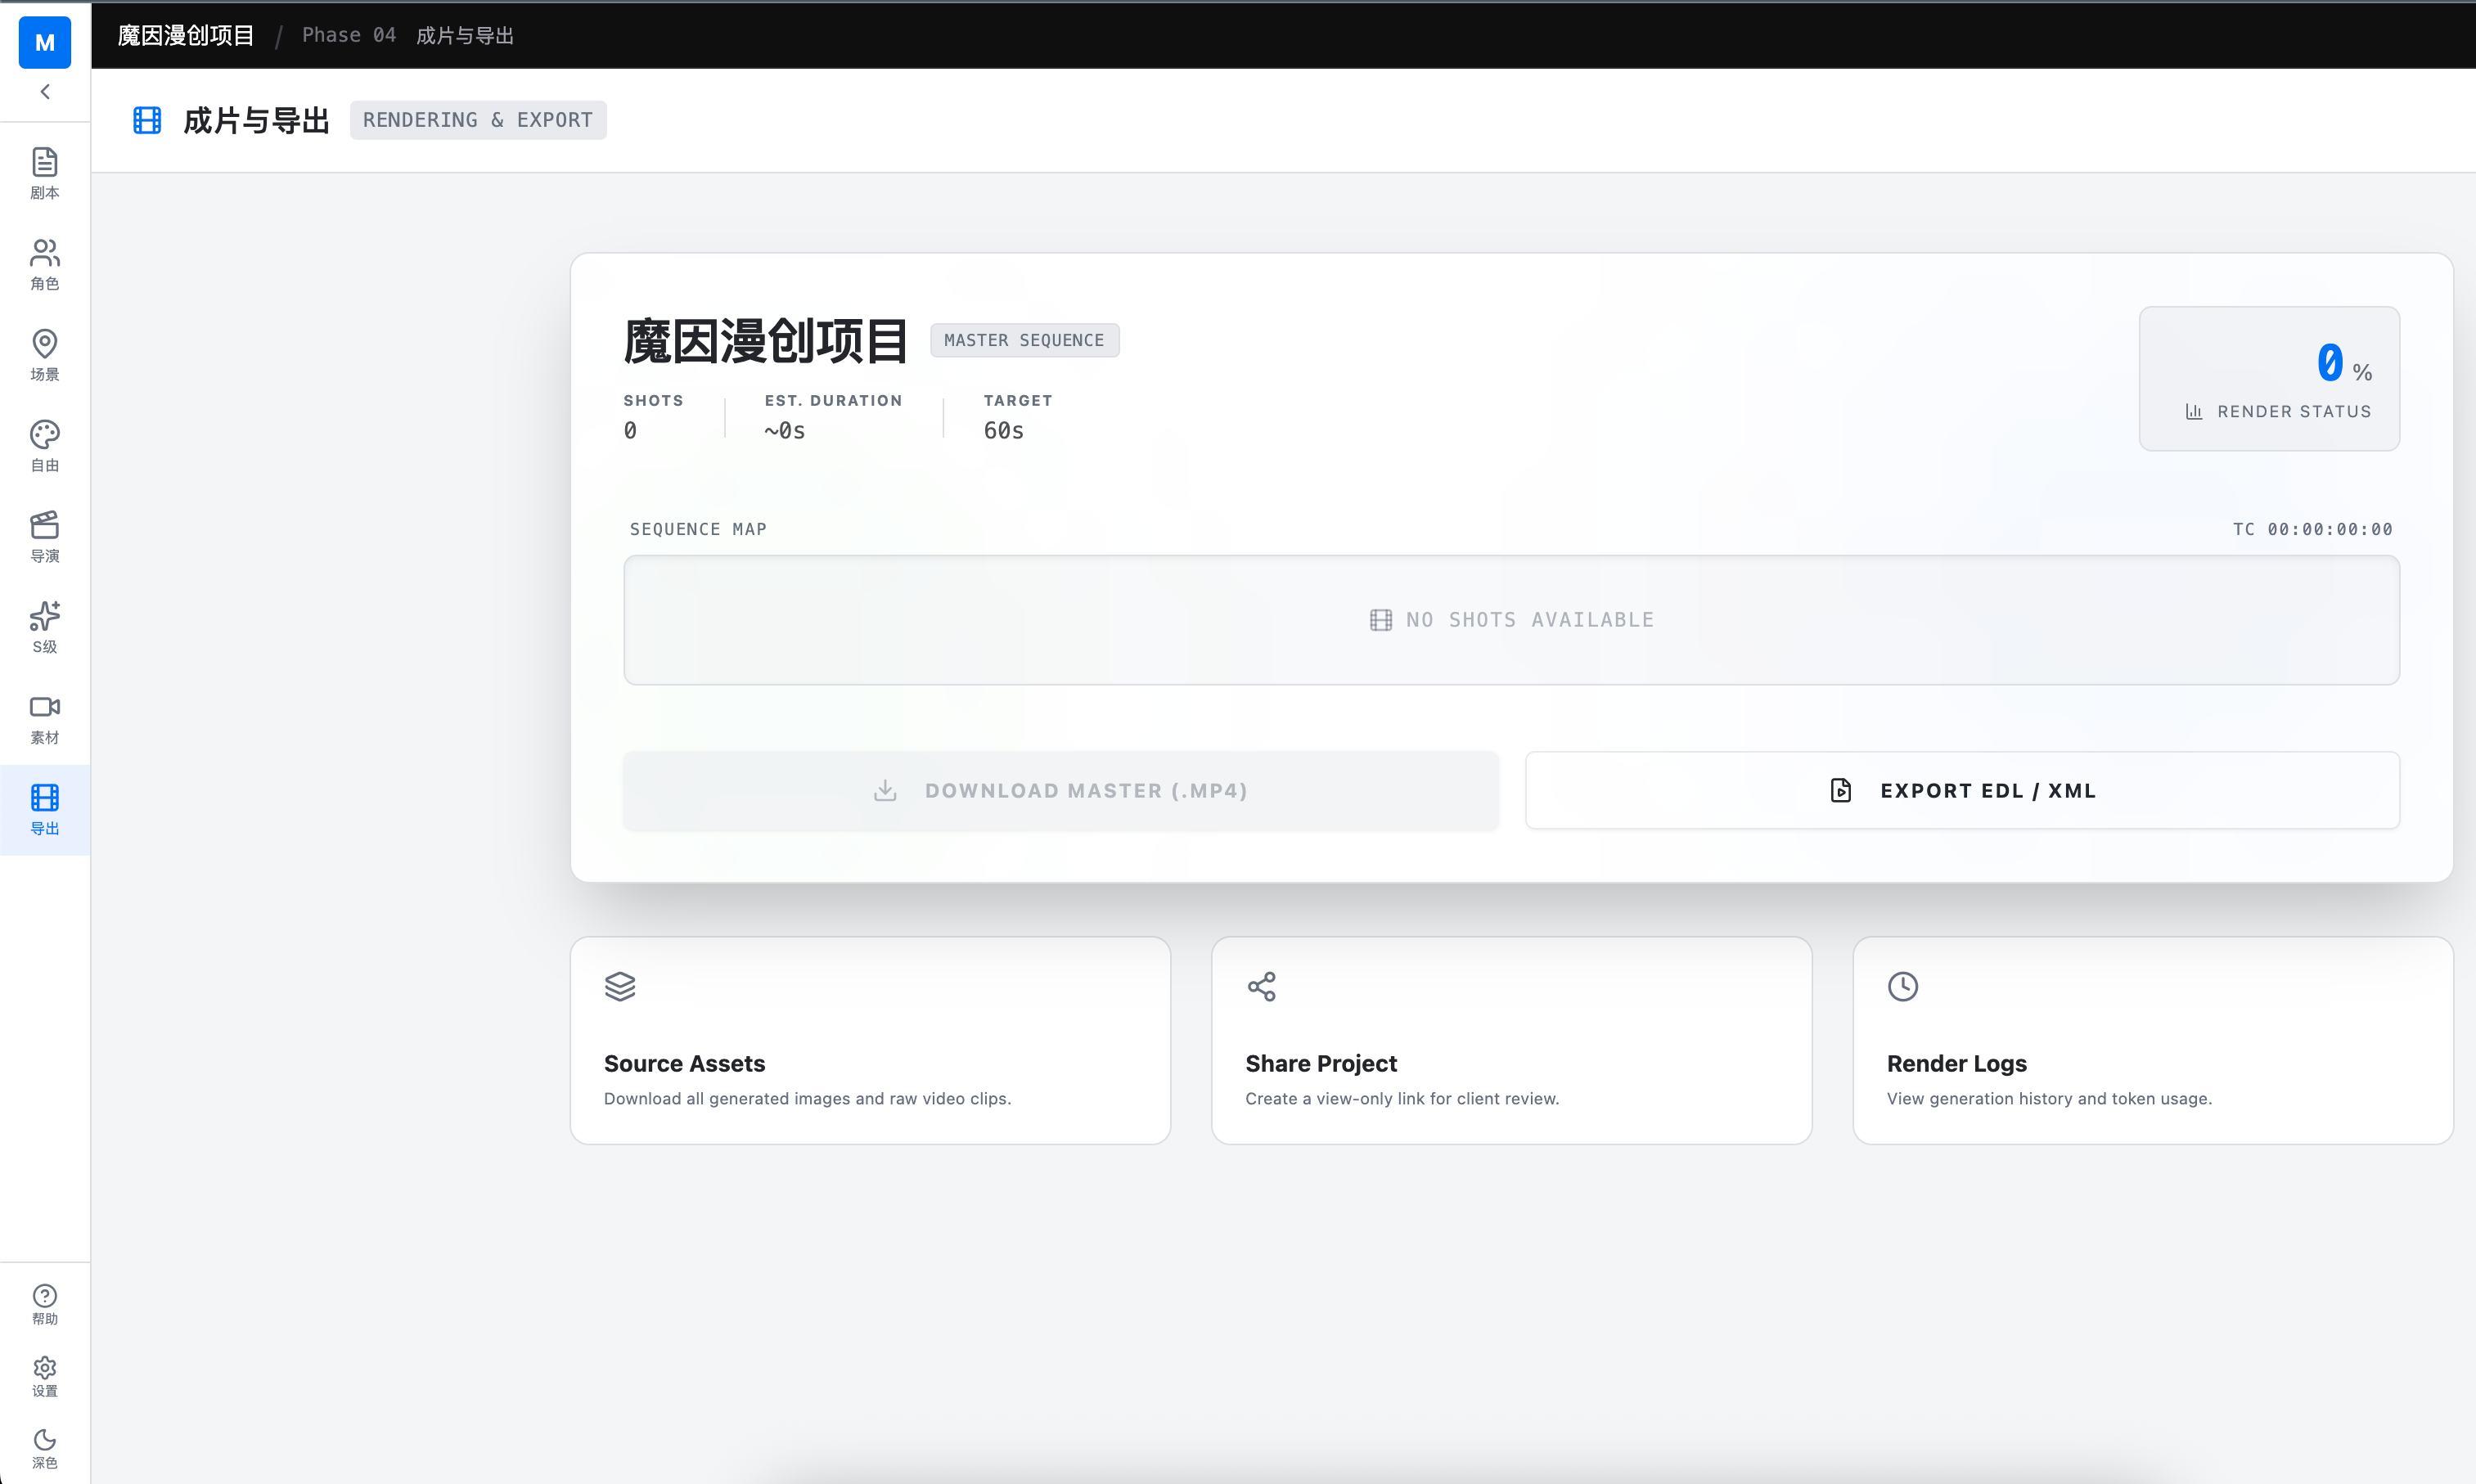Open the 导演 clapperboard section
The width and height of the screenshot is (2476, 1484).
tap(44, 537)
